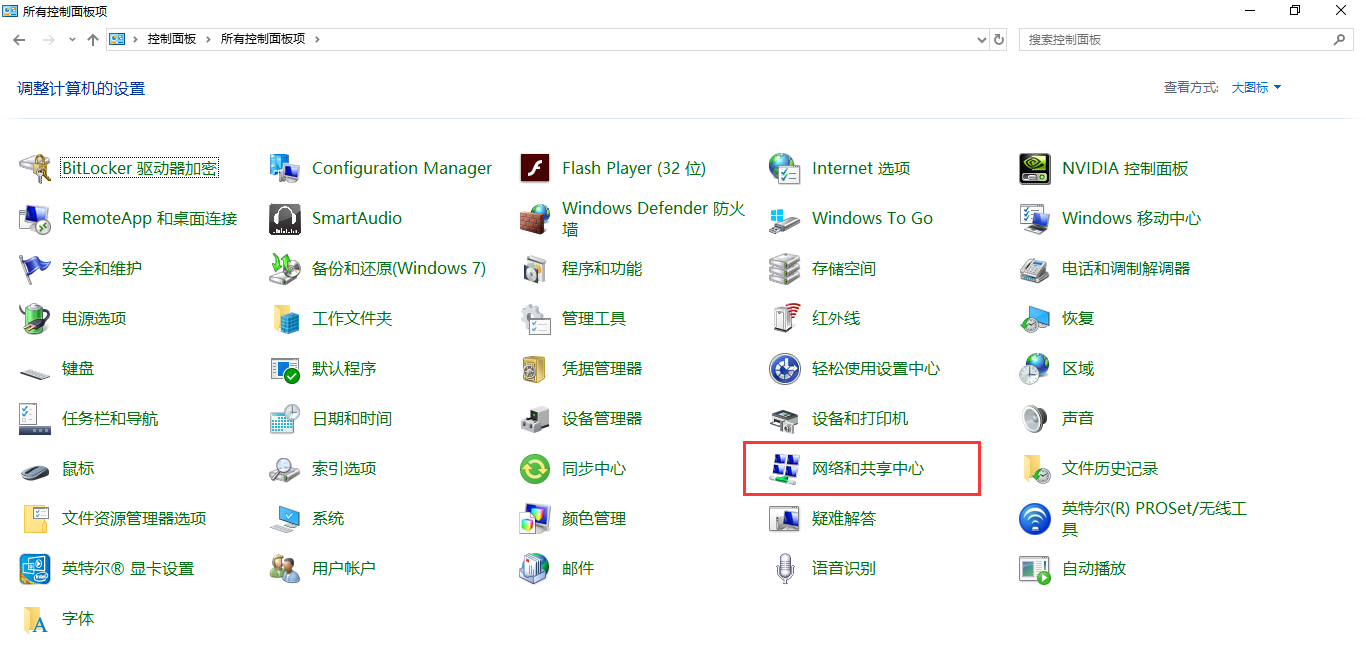Open 任务栏和导航 icon
The height and width of the screenshot is (662, 1366).
[35, 418]
